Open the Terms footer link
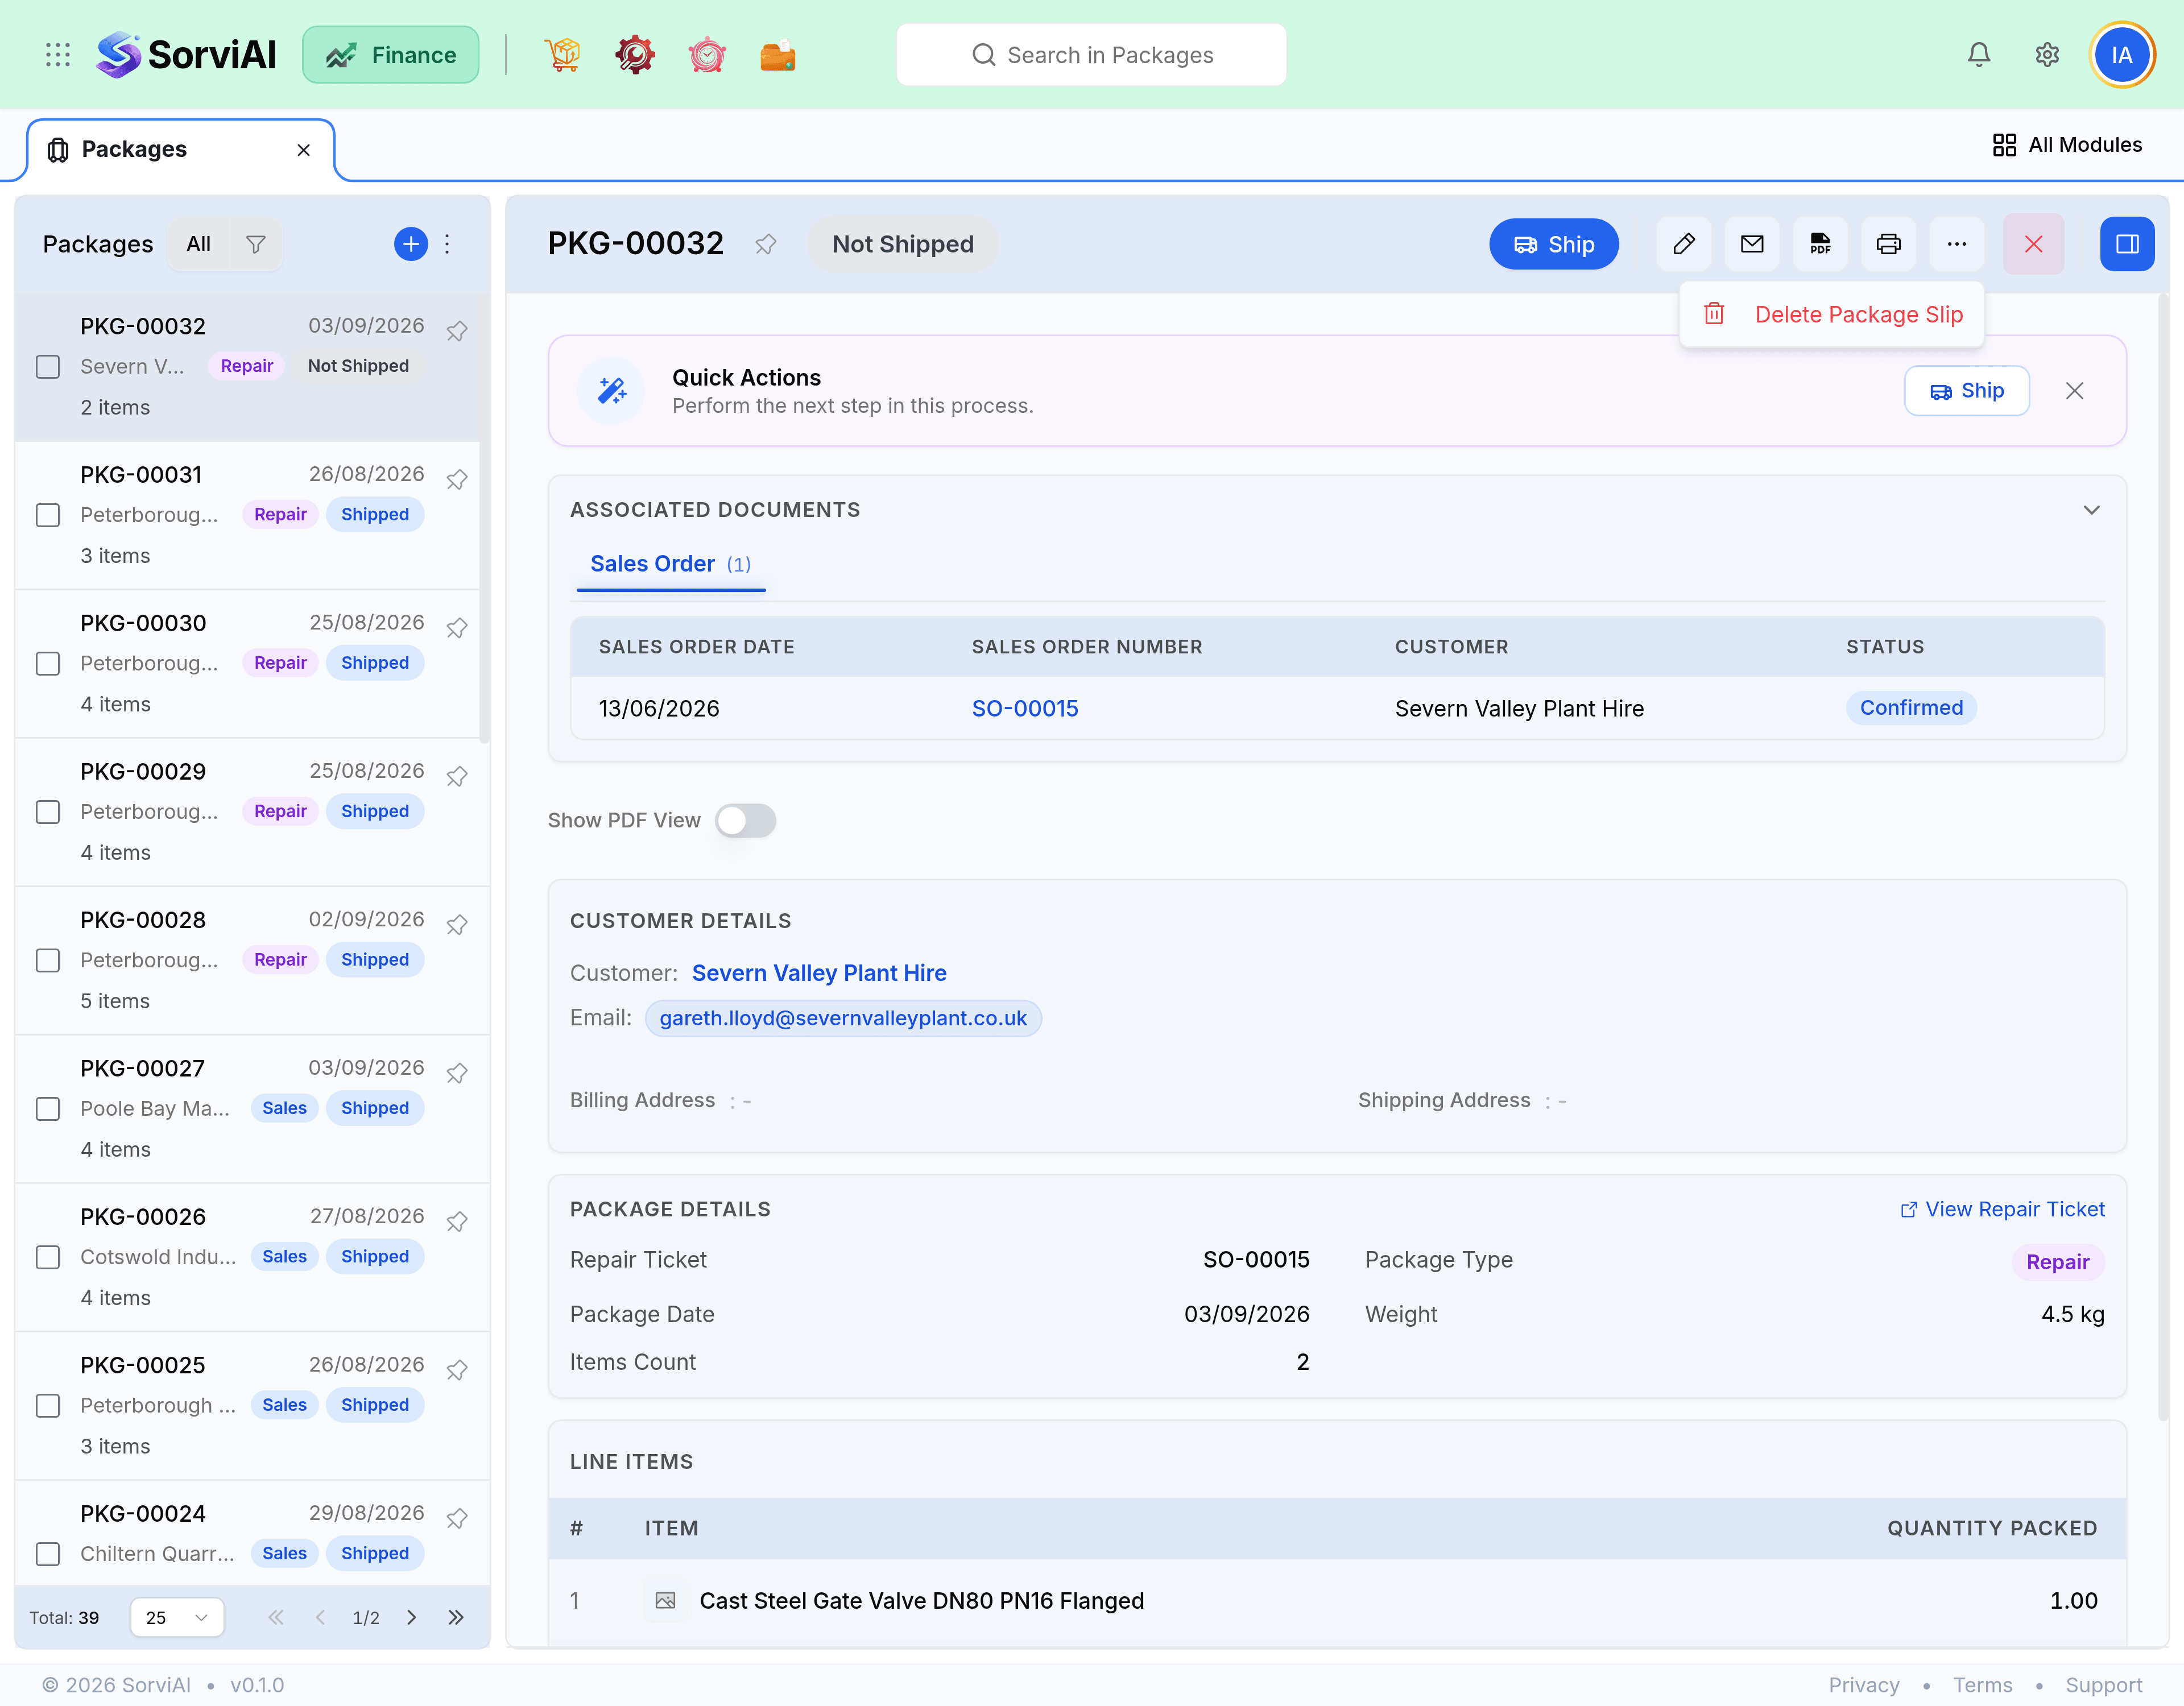This screenshot has width=2184, height=1706. 1983,1685
